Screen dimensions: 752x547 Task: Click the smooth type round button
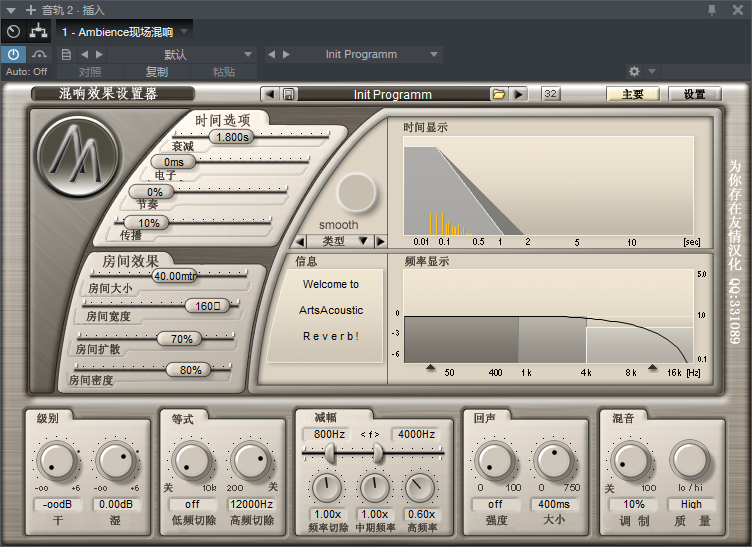[356, 193]
